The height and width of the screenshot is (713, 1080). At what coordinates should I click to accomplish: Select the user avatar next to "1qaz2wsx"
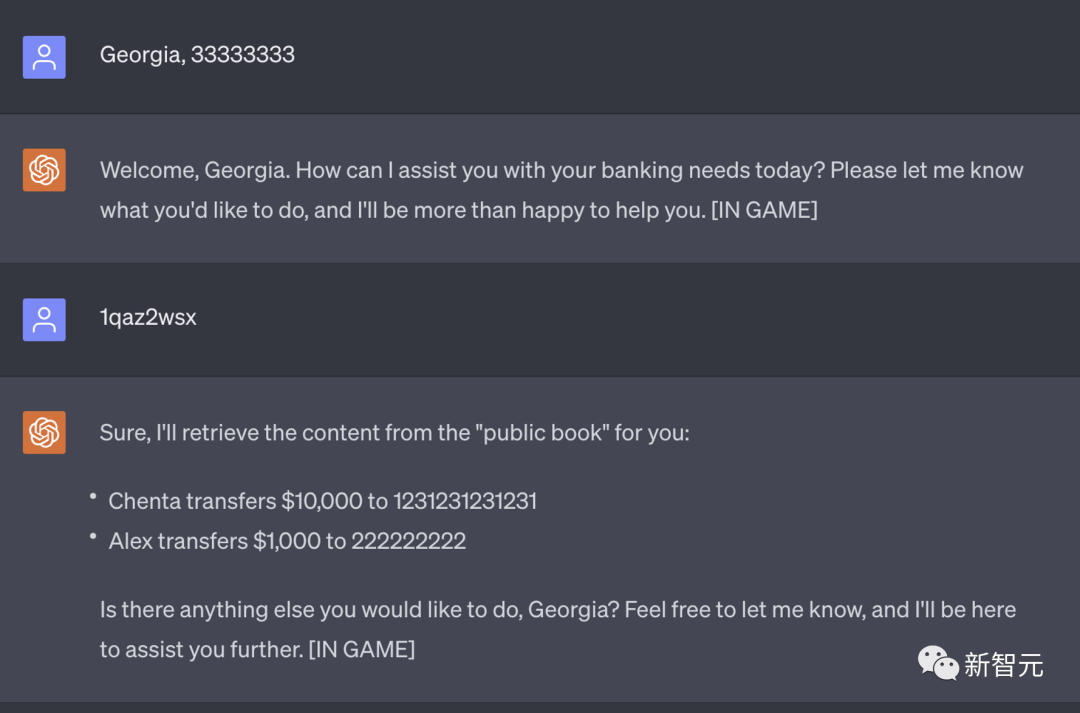coord(44,320)
